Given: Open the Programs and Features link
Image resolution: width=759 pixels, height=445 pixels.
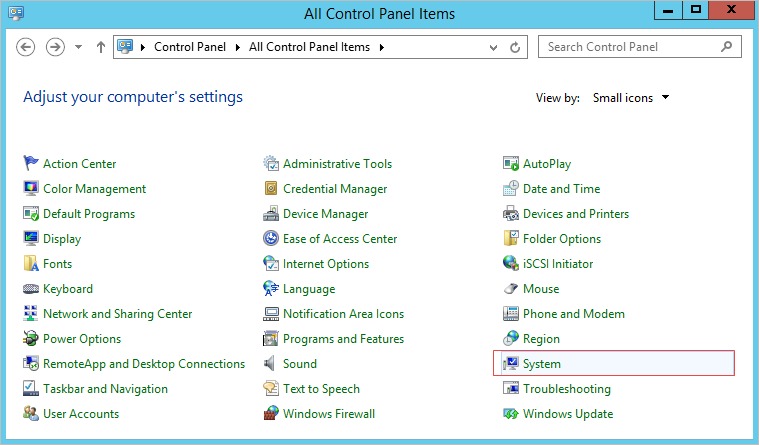Looking at the screenshot, I should 343,339.
